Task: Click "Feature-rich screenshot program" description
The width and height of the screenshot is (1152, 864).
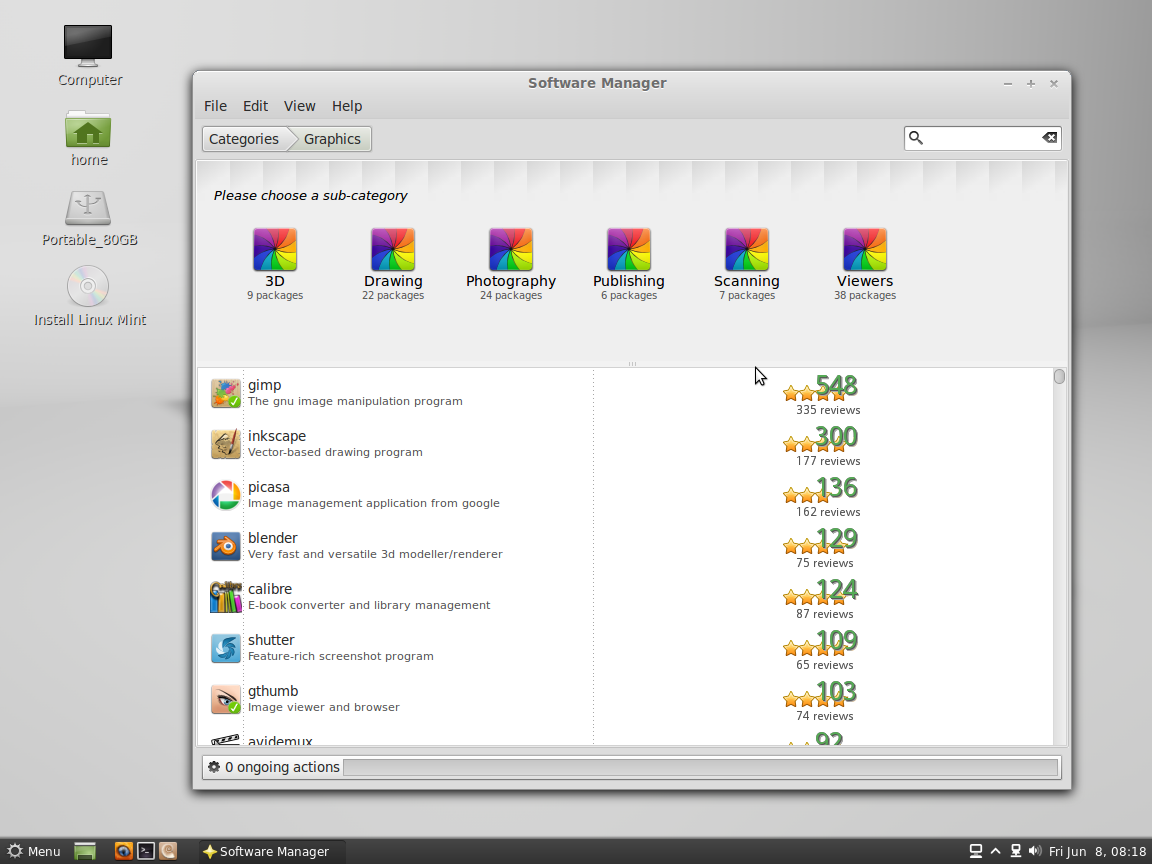Action: pos(340,656)
